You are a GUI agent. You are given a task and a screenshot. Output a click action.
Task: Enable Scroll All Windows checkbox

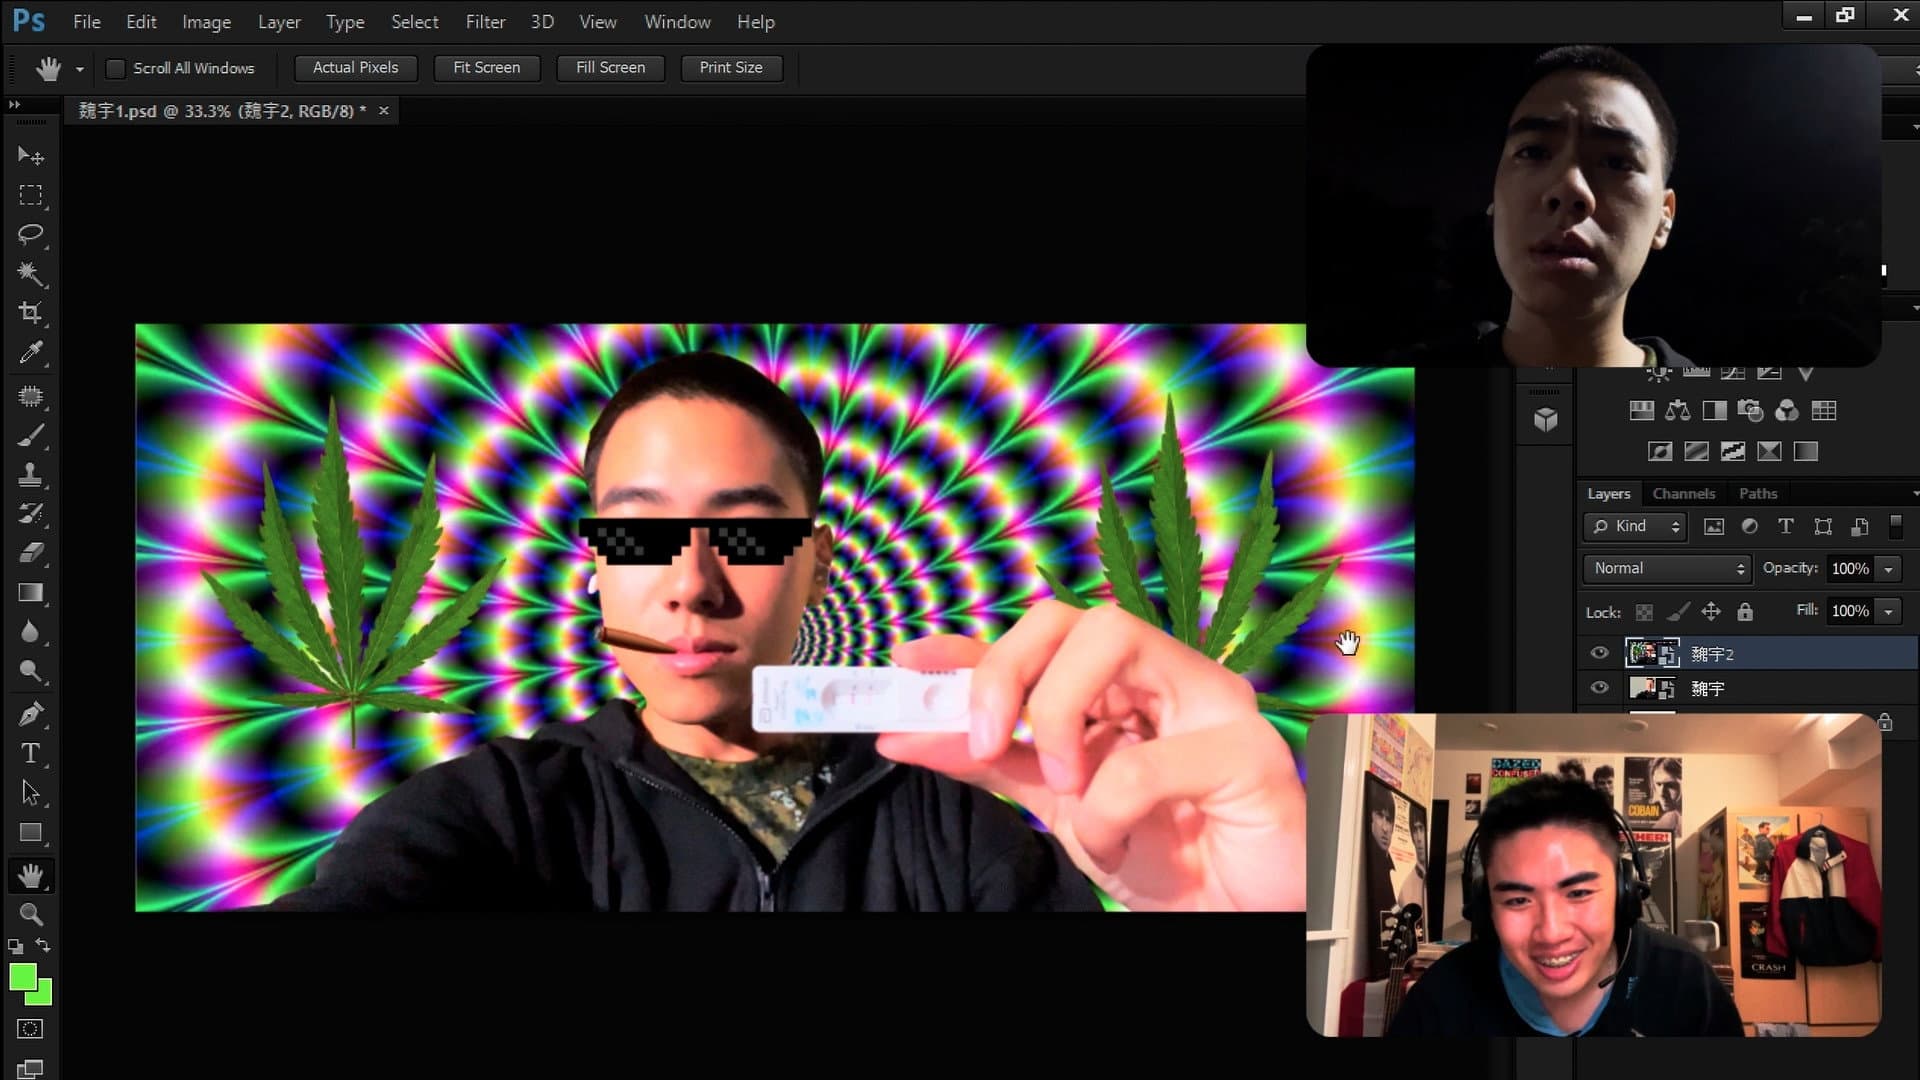[116, 68]
